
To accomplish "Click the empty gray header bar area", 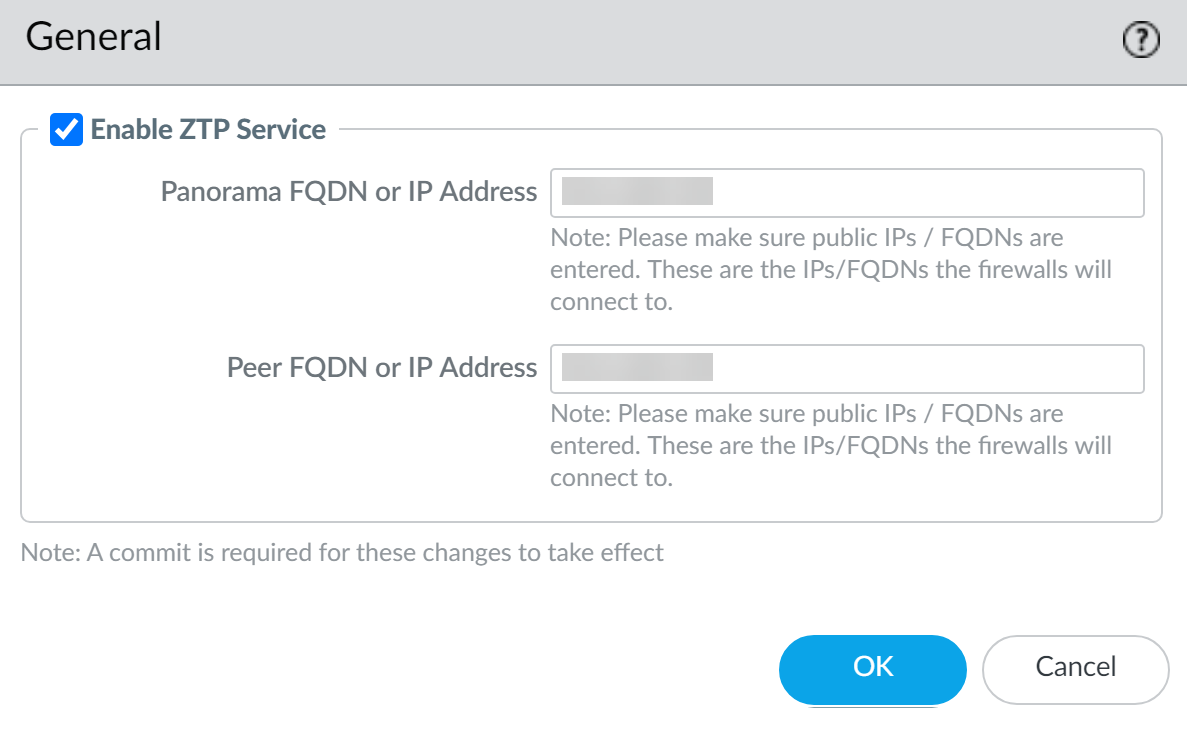I will pos(640,40).
